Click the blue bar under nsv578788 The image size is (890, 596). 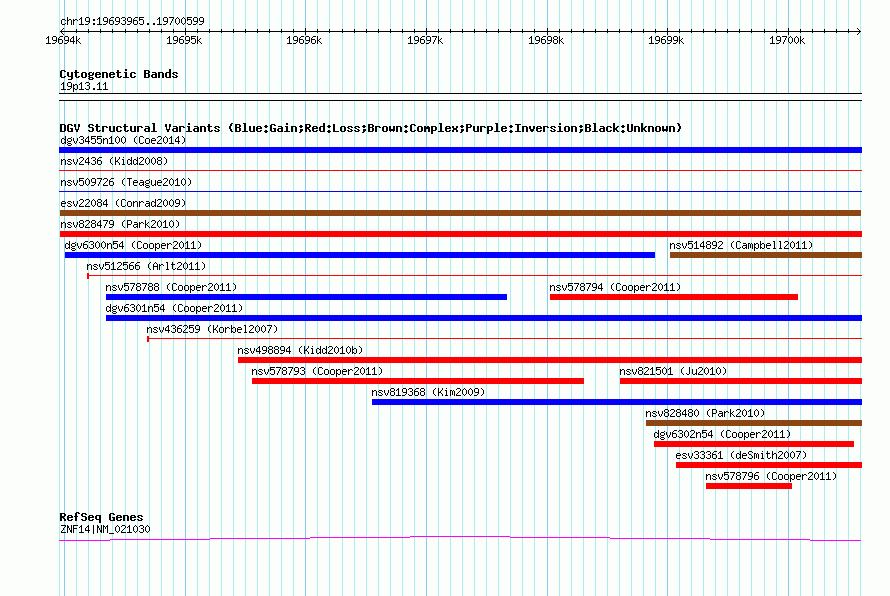(x=307, y=297)
